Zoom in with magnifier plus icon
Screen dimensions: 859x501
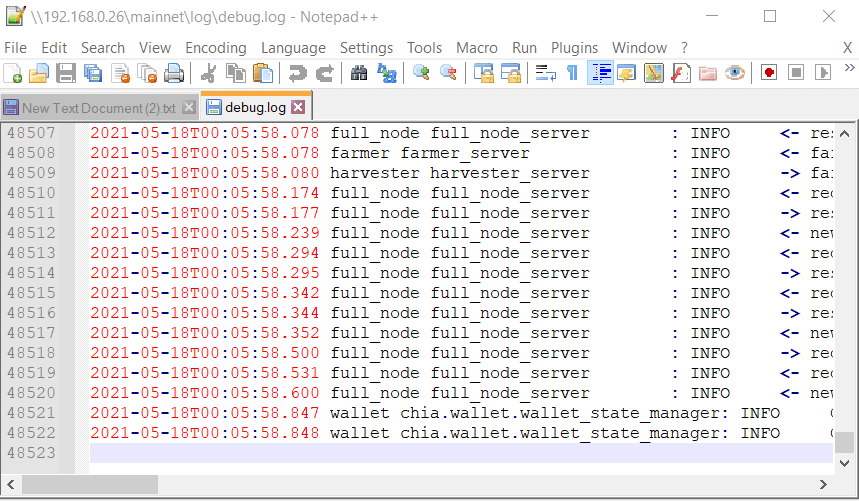tap(421, 72)
